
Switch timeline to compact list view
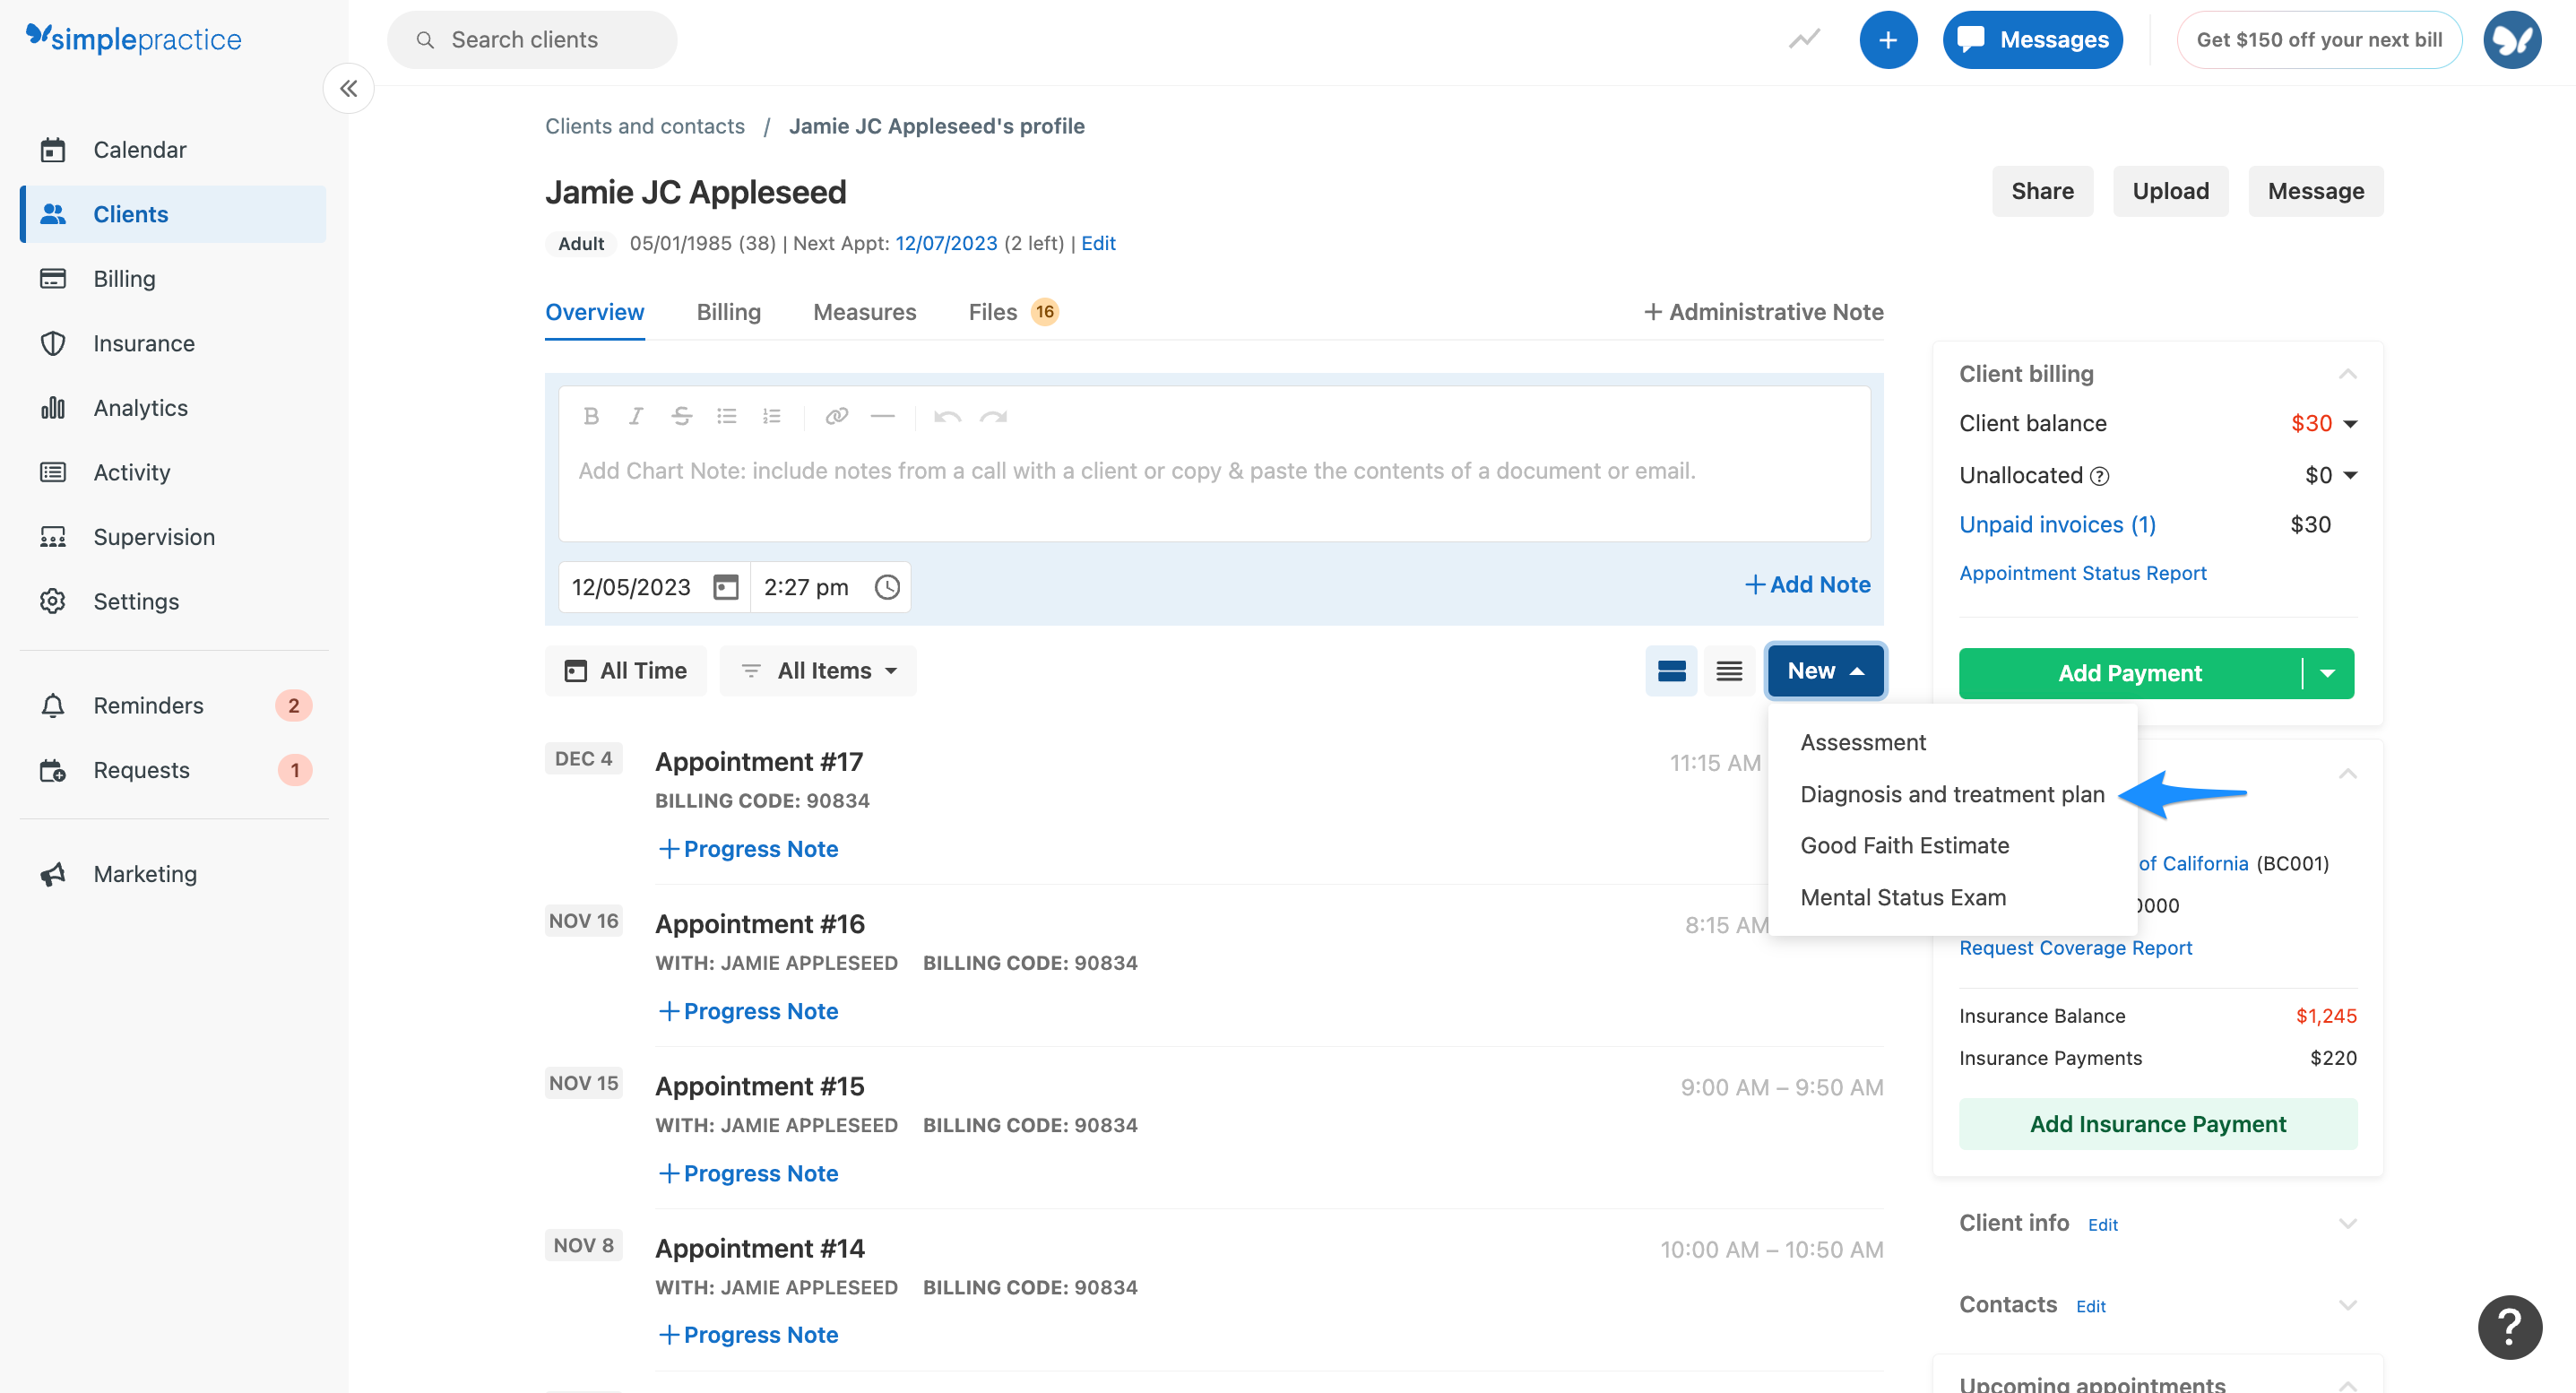(1729, 671)
